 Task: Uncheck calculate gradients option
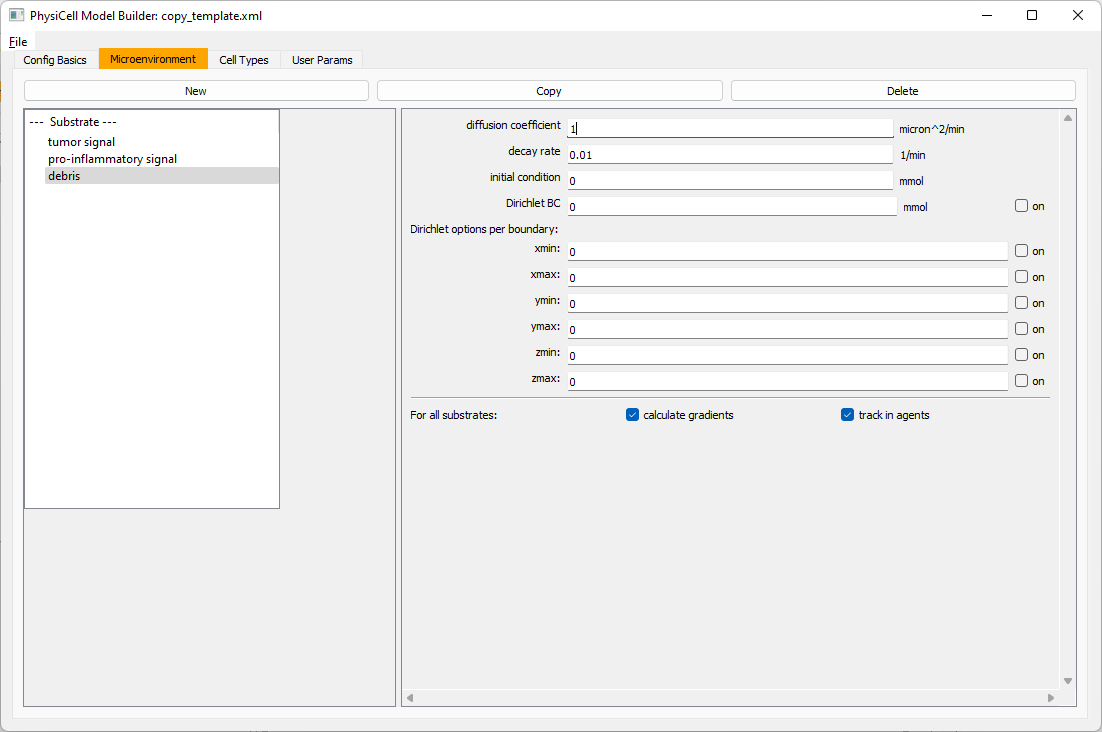(x=632, y=415)
